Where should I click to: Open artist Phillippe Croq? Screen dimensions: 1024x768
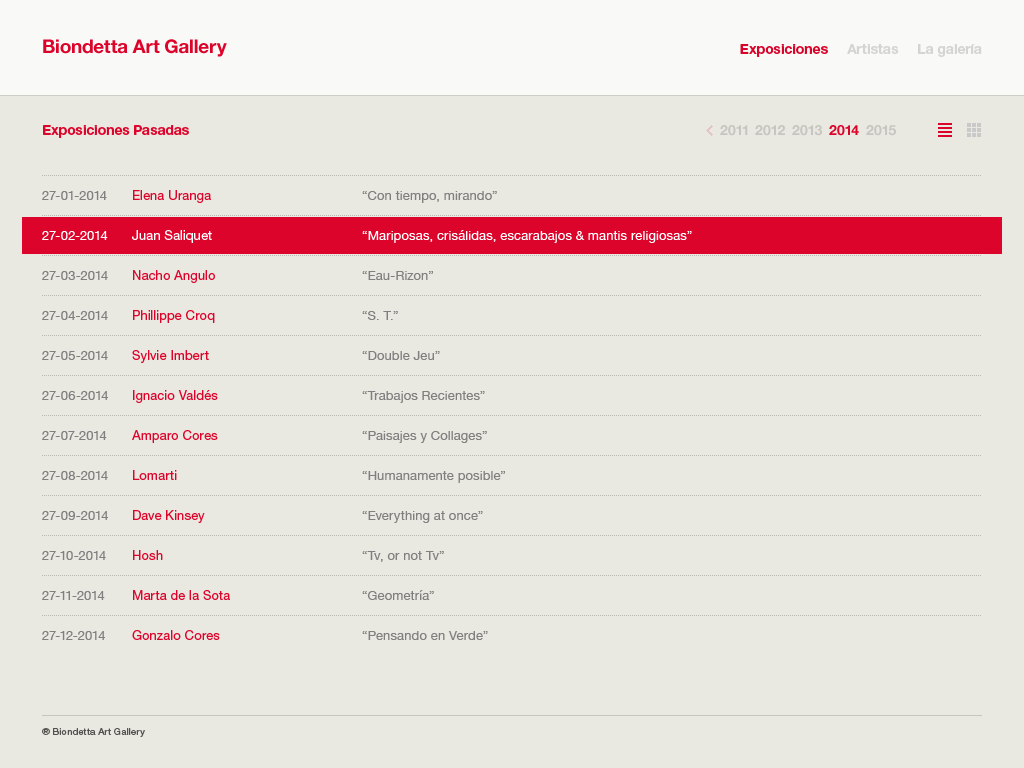click(x=173, y=316)
